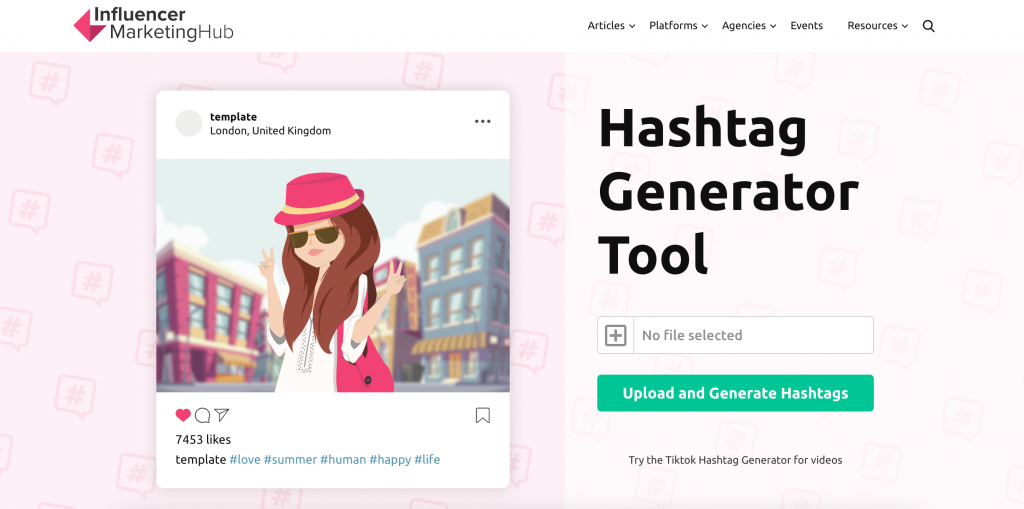Screen dimensions: 1024x509
Task: Click the Influencer Marketing Hub logo
Action: 153,25
